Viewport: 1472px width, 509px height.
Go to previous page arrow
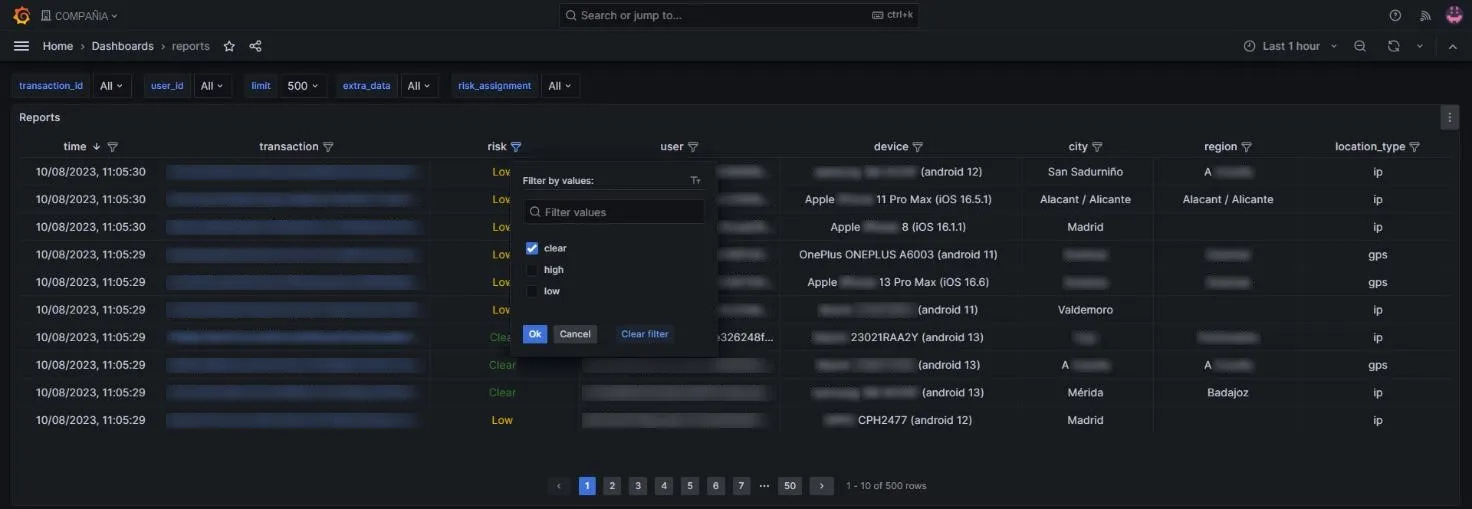[560, 486]
